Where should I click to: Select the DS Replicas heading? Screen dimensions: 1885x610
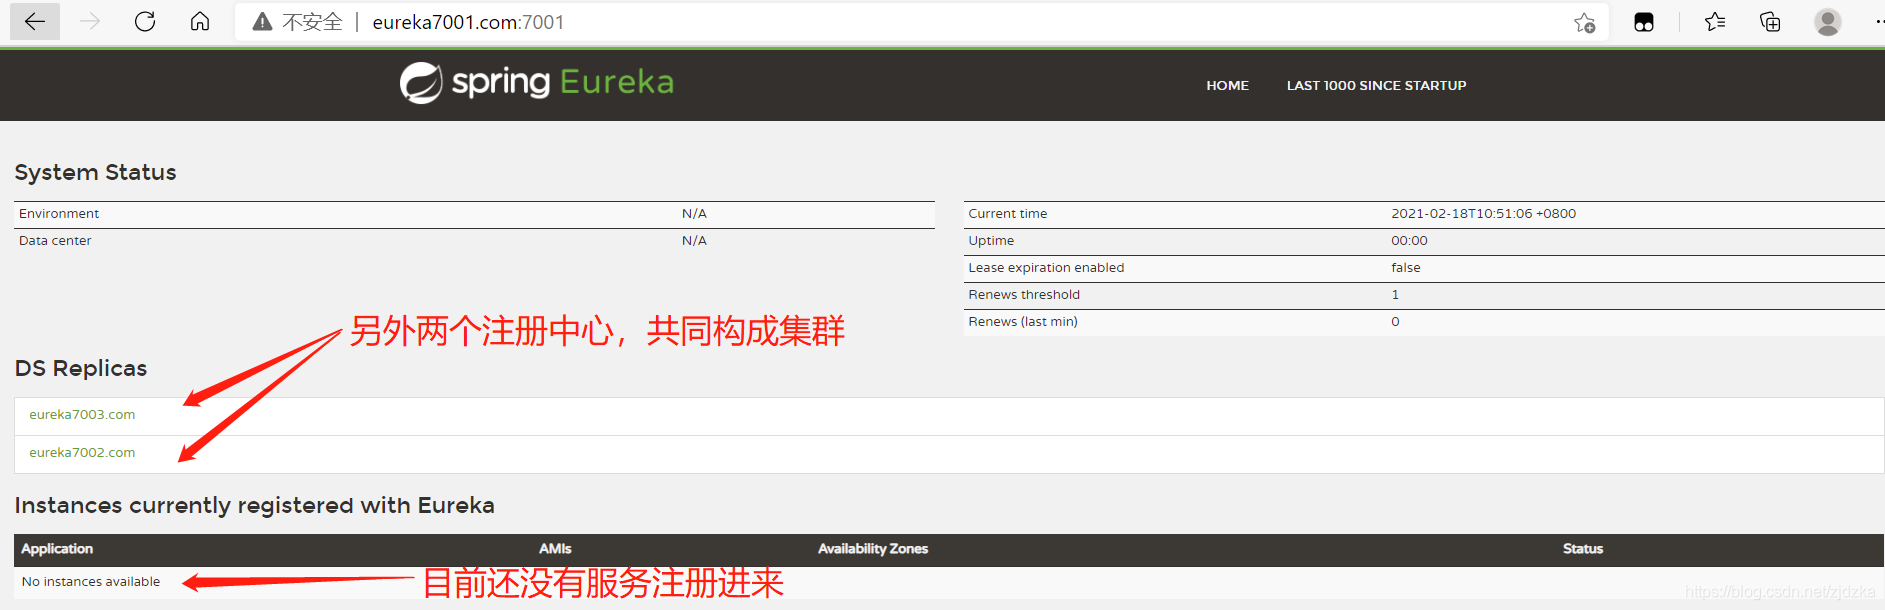point(81,368)
